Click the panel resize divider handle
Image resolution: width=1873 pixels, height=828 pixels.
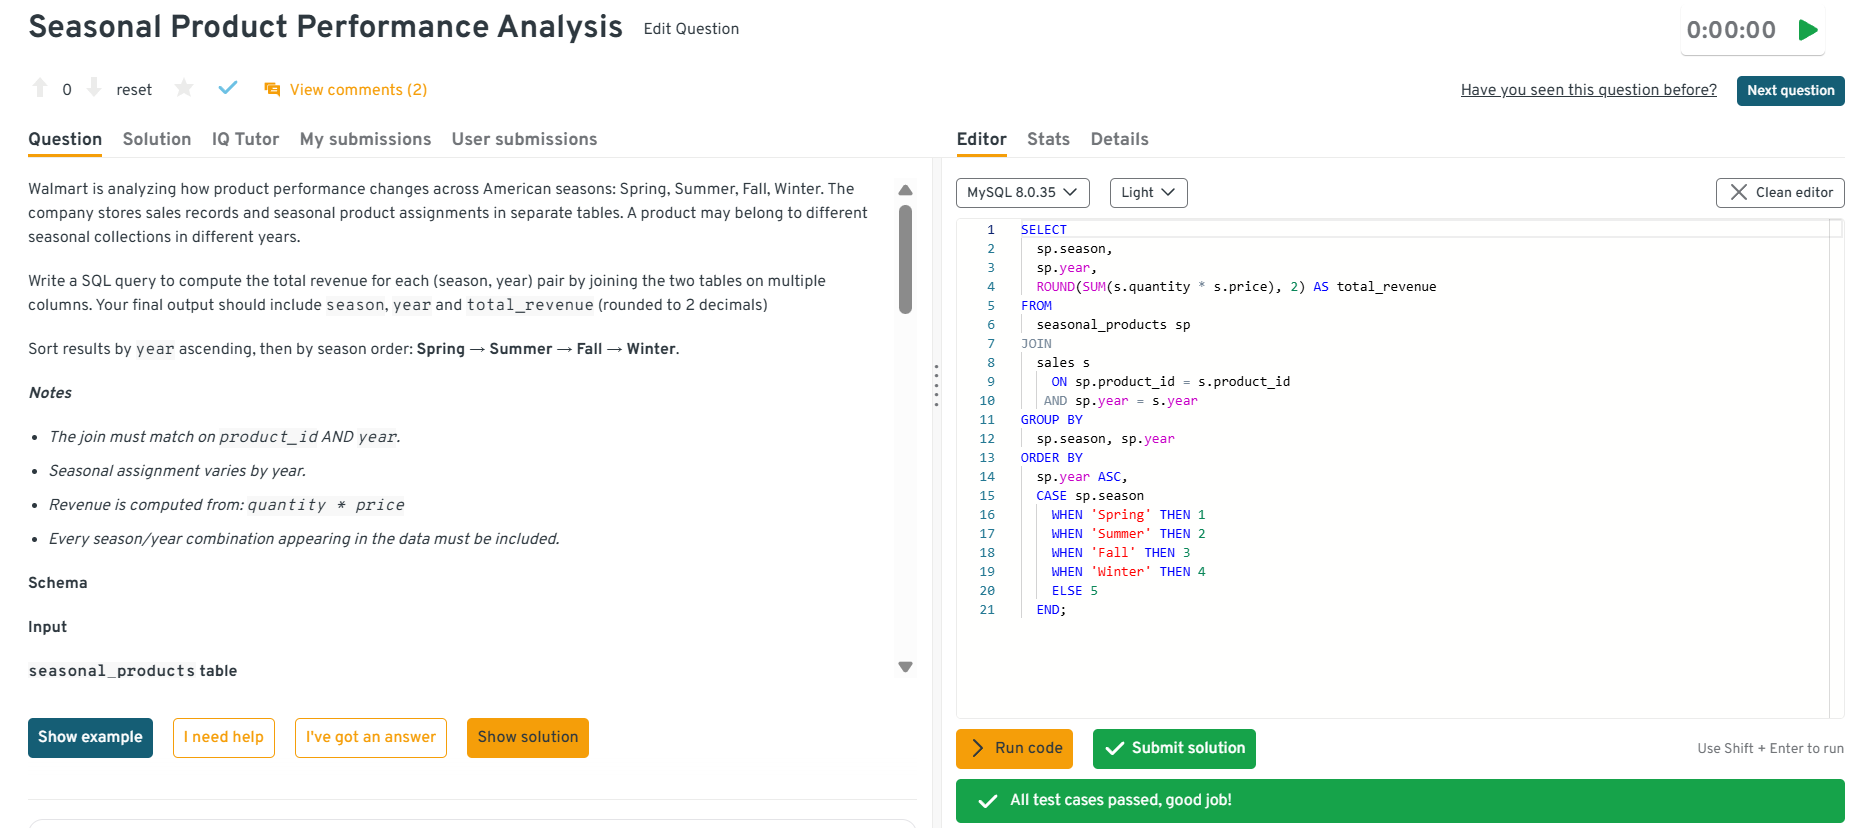936,385
